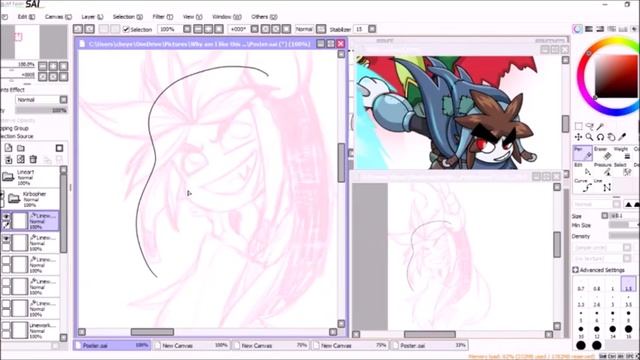Click the layer mask icon
The image size is (640, 360).
pyautogui.click(x=60, y=148)
